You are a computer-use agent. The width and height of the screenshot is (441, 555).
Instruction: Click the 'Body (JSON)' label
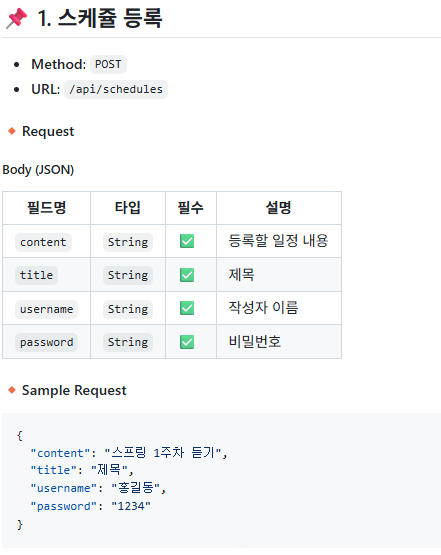[38, 170]
